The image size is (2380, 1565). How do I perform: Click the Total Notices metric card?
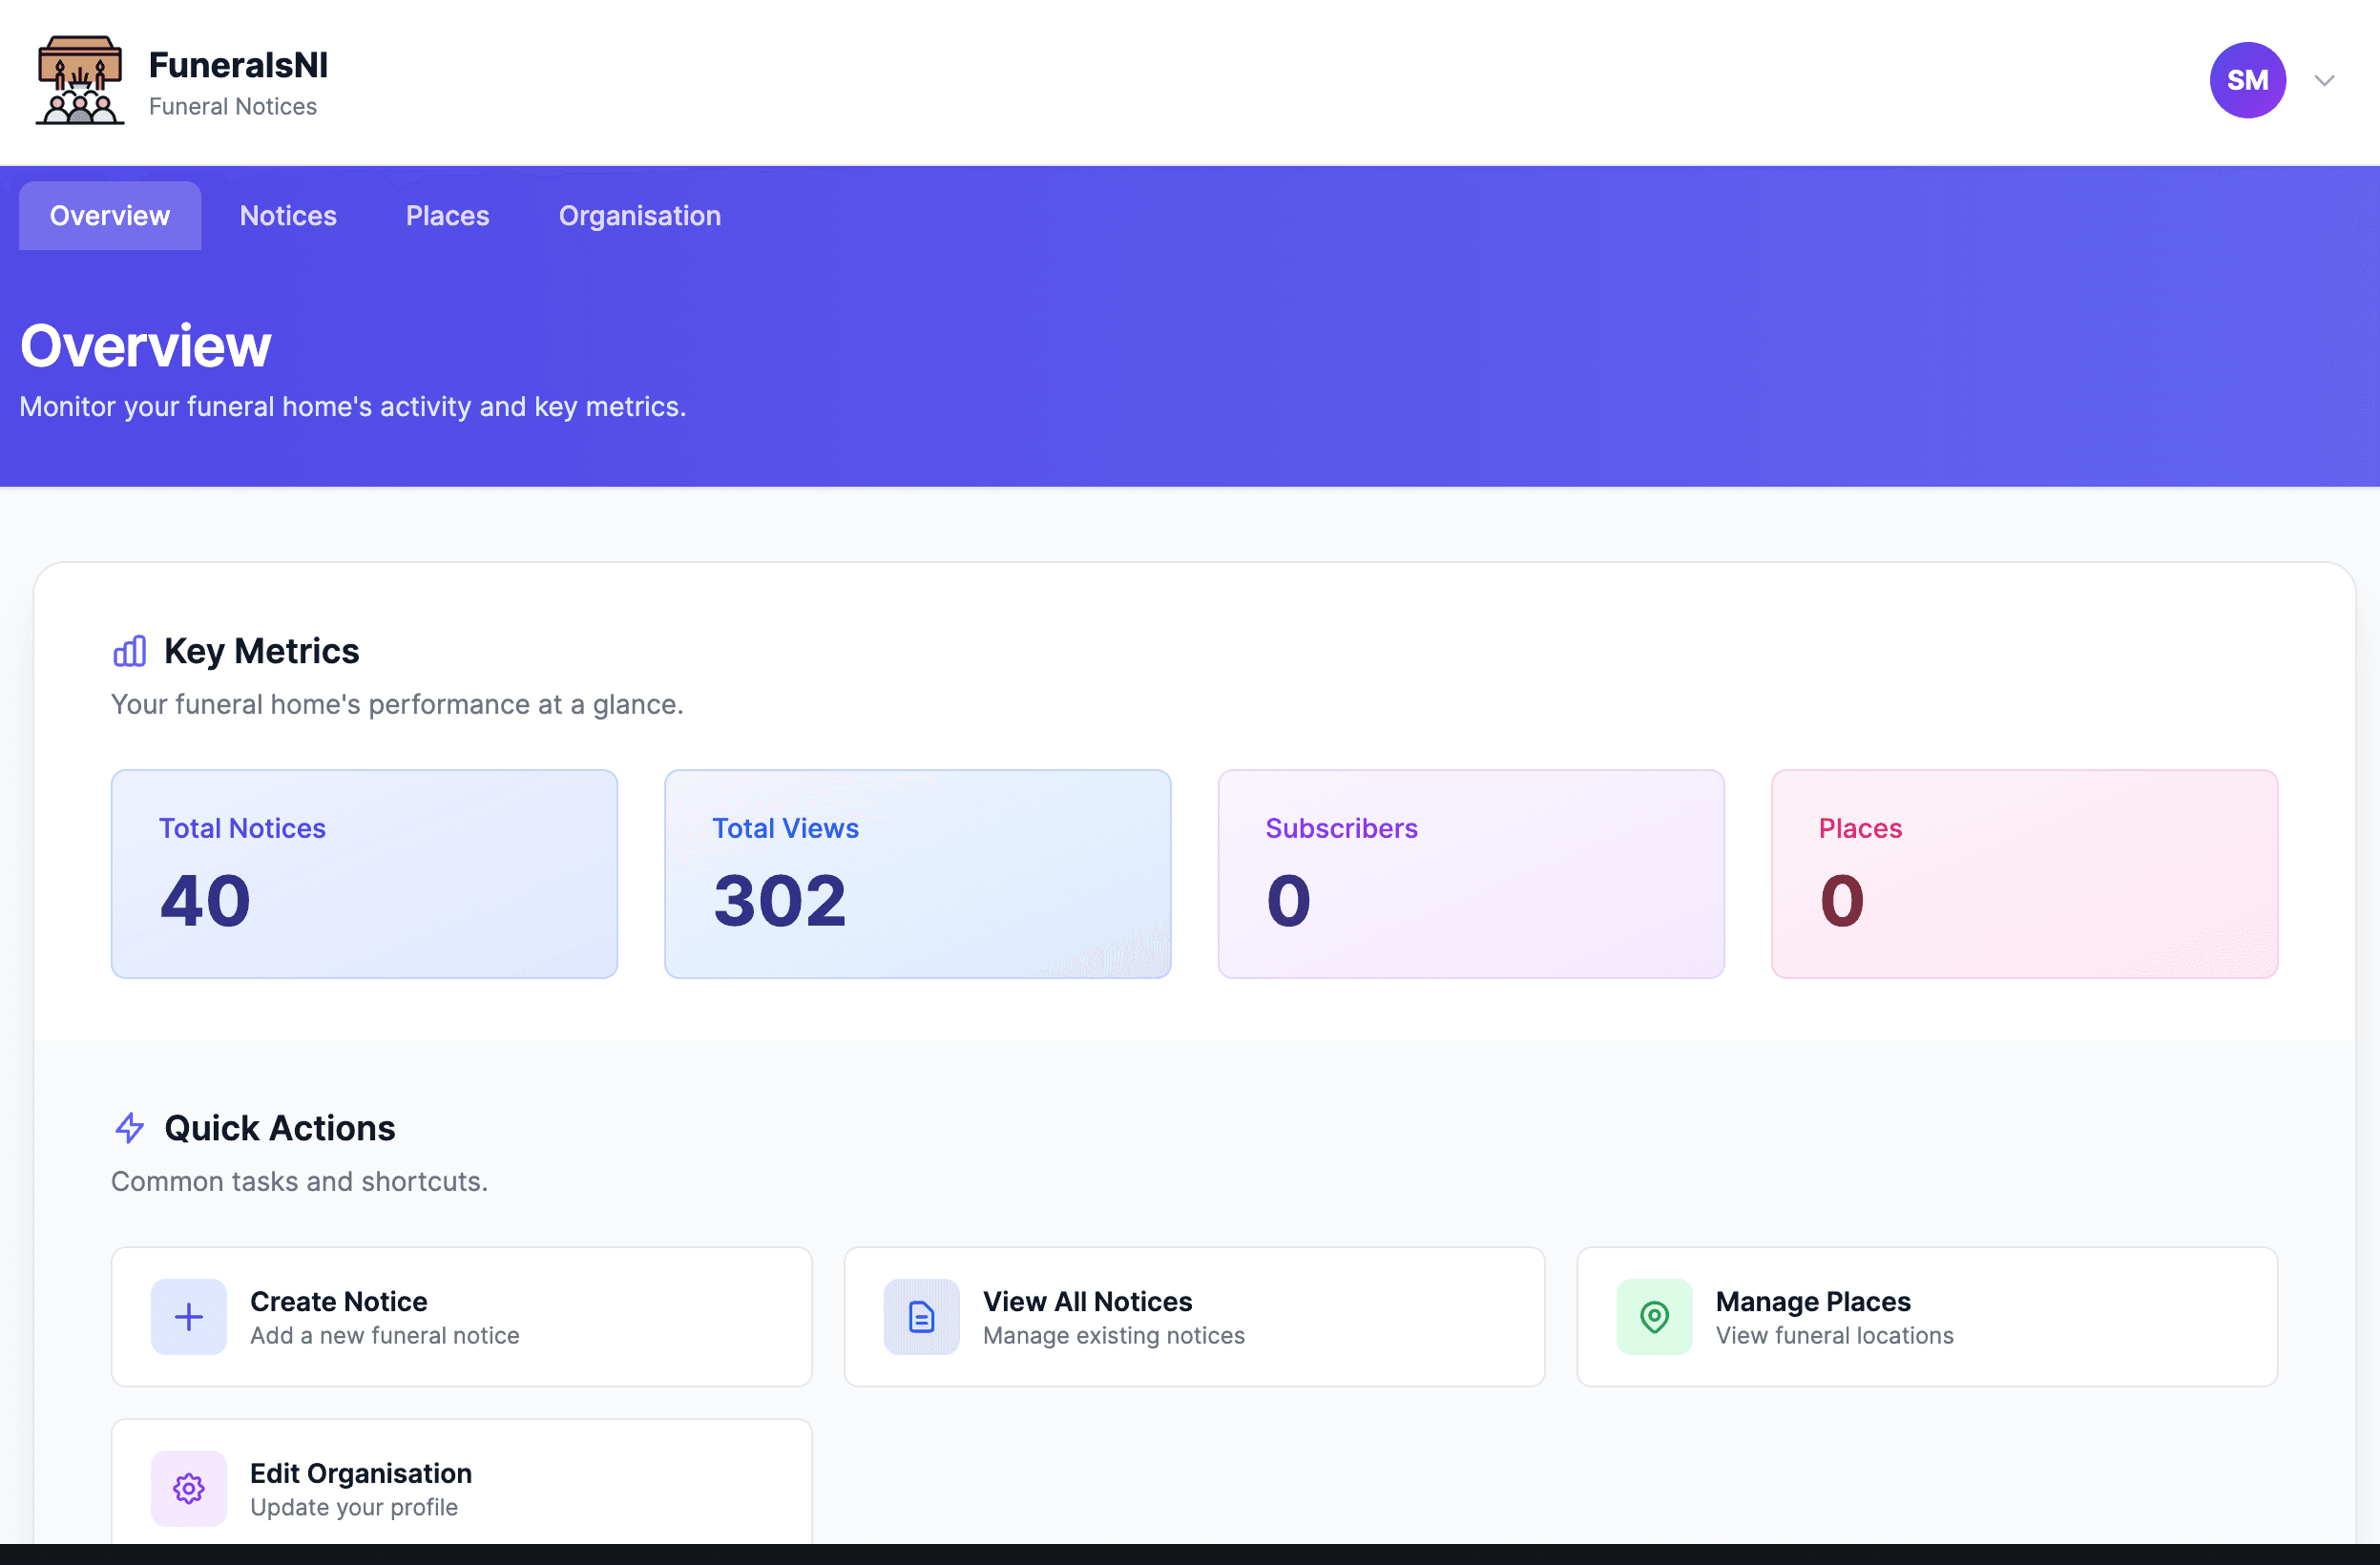point(364,873)
